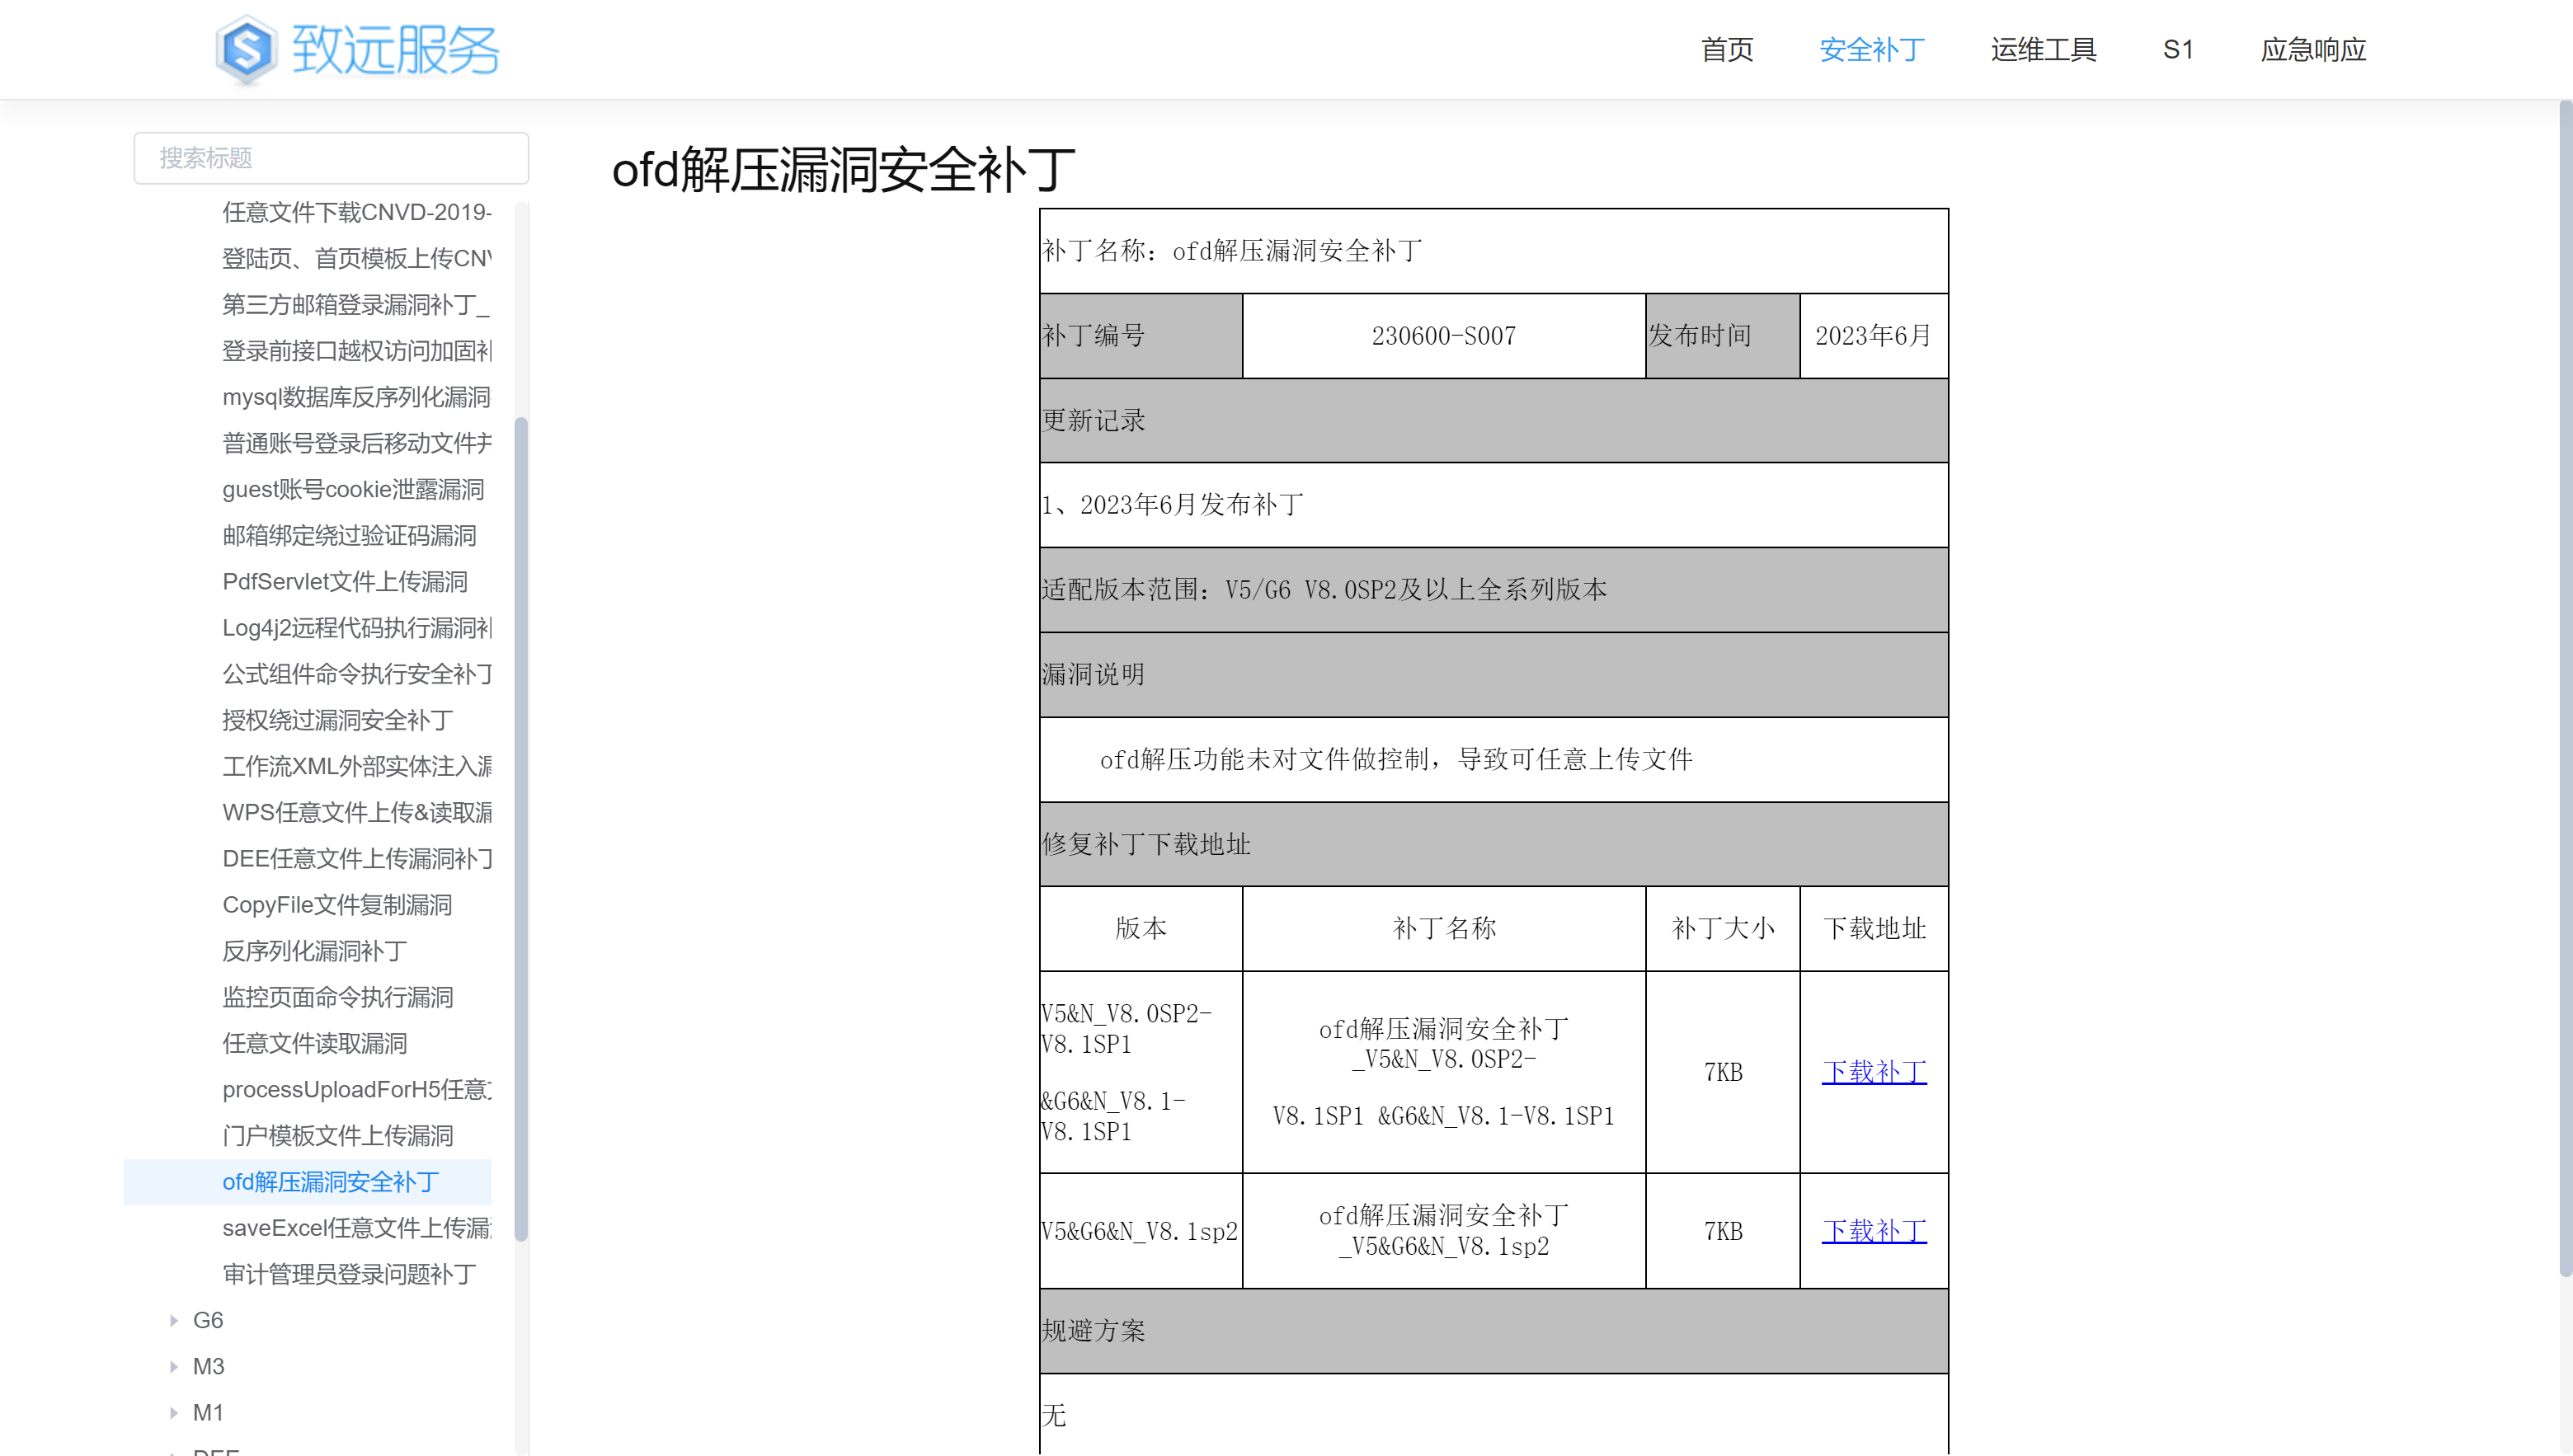
Task: Open Log4j2远程代码执行漏洞 patch entry
Action: (357, 627)
